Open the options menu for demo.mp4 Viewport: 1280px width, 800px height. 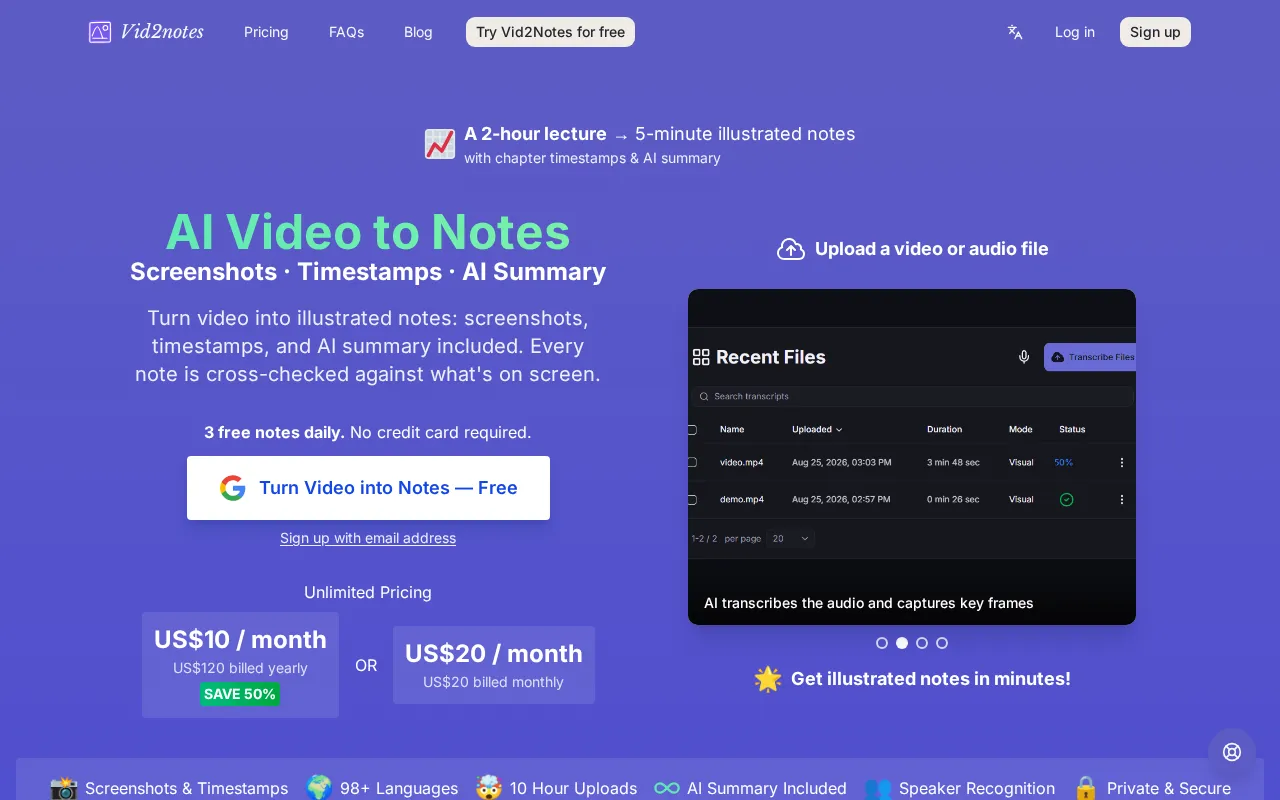coord(1121,499)
